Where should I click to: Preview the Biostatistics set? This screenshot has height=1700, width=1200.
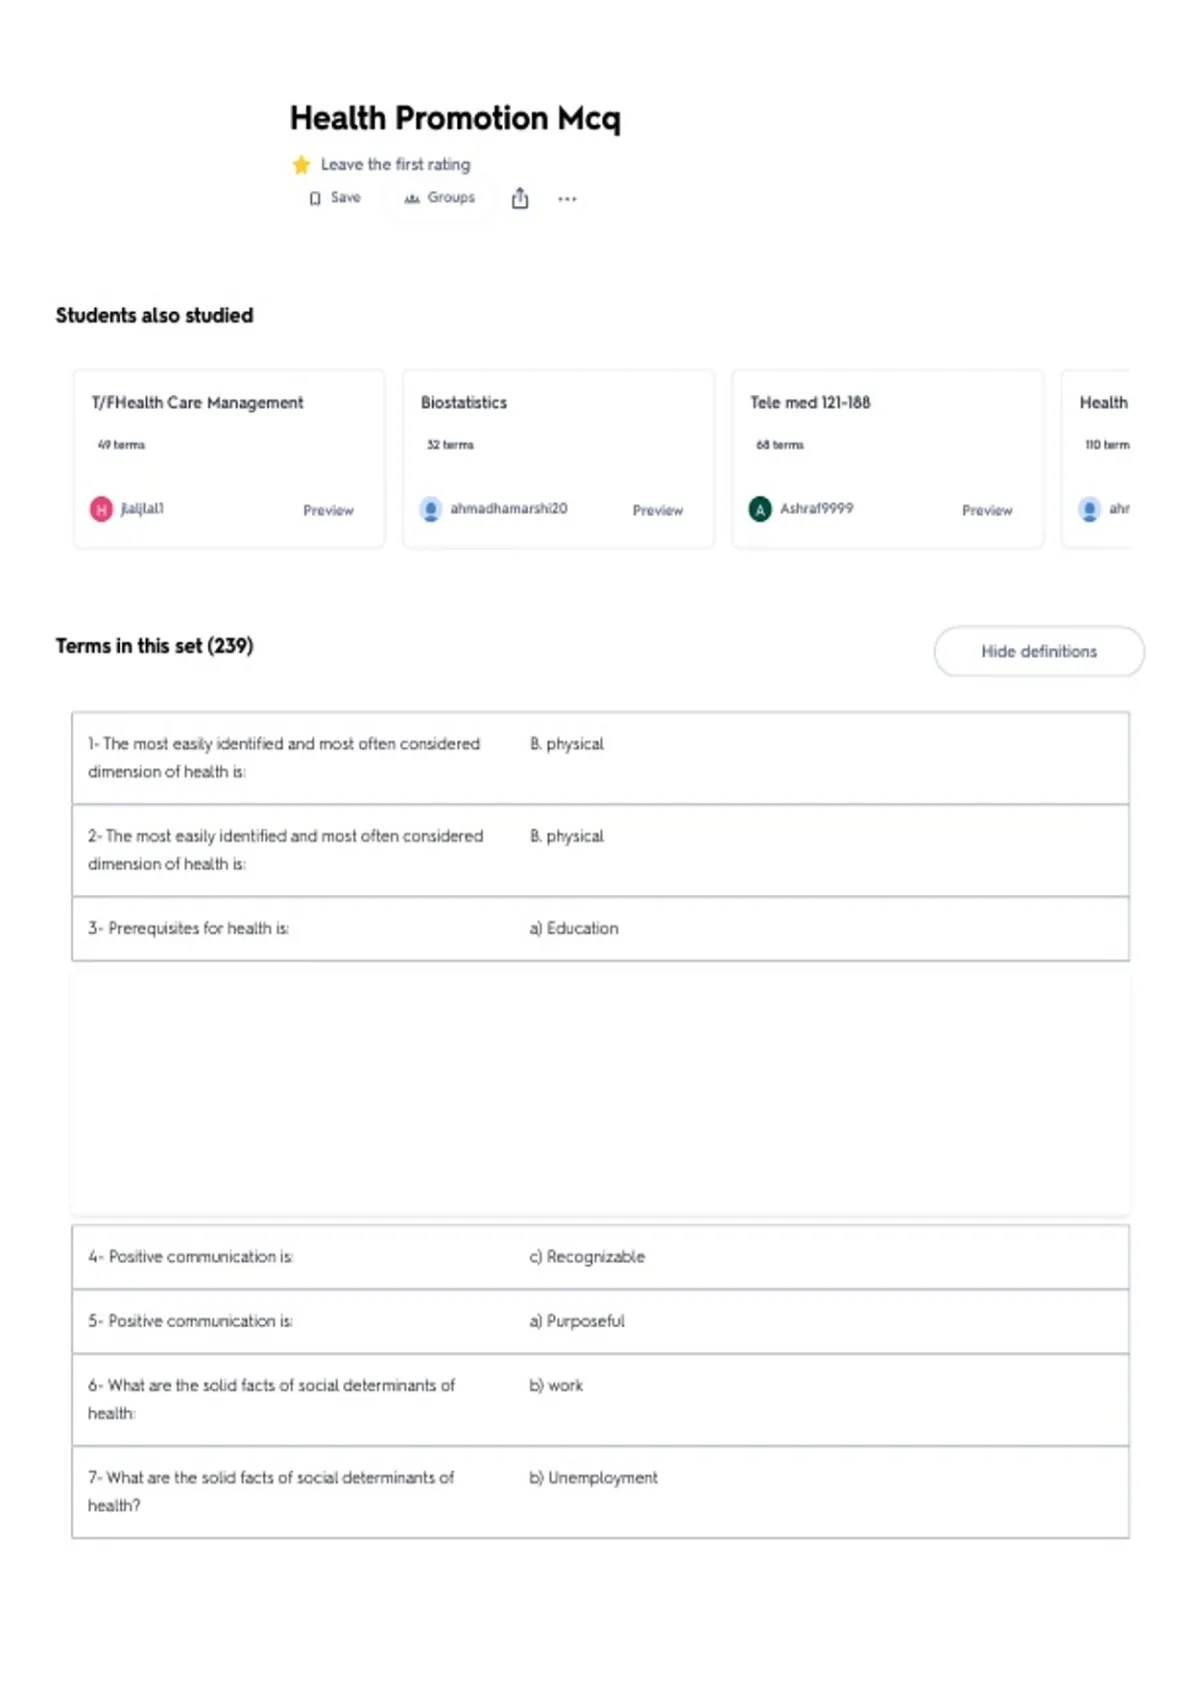tap(657, 510)
